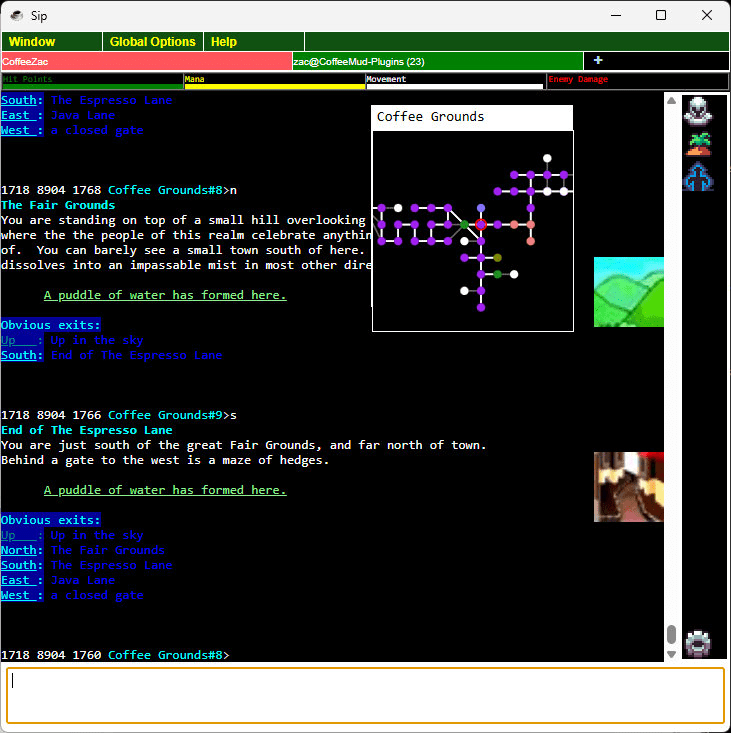Focus the command input field
The height and width of the screenshot is (733, 731).
tap(366, 695)
